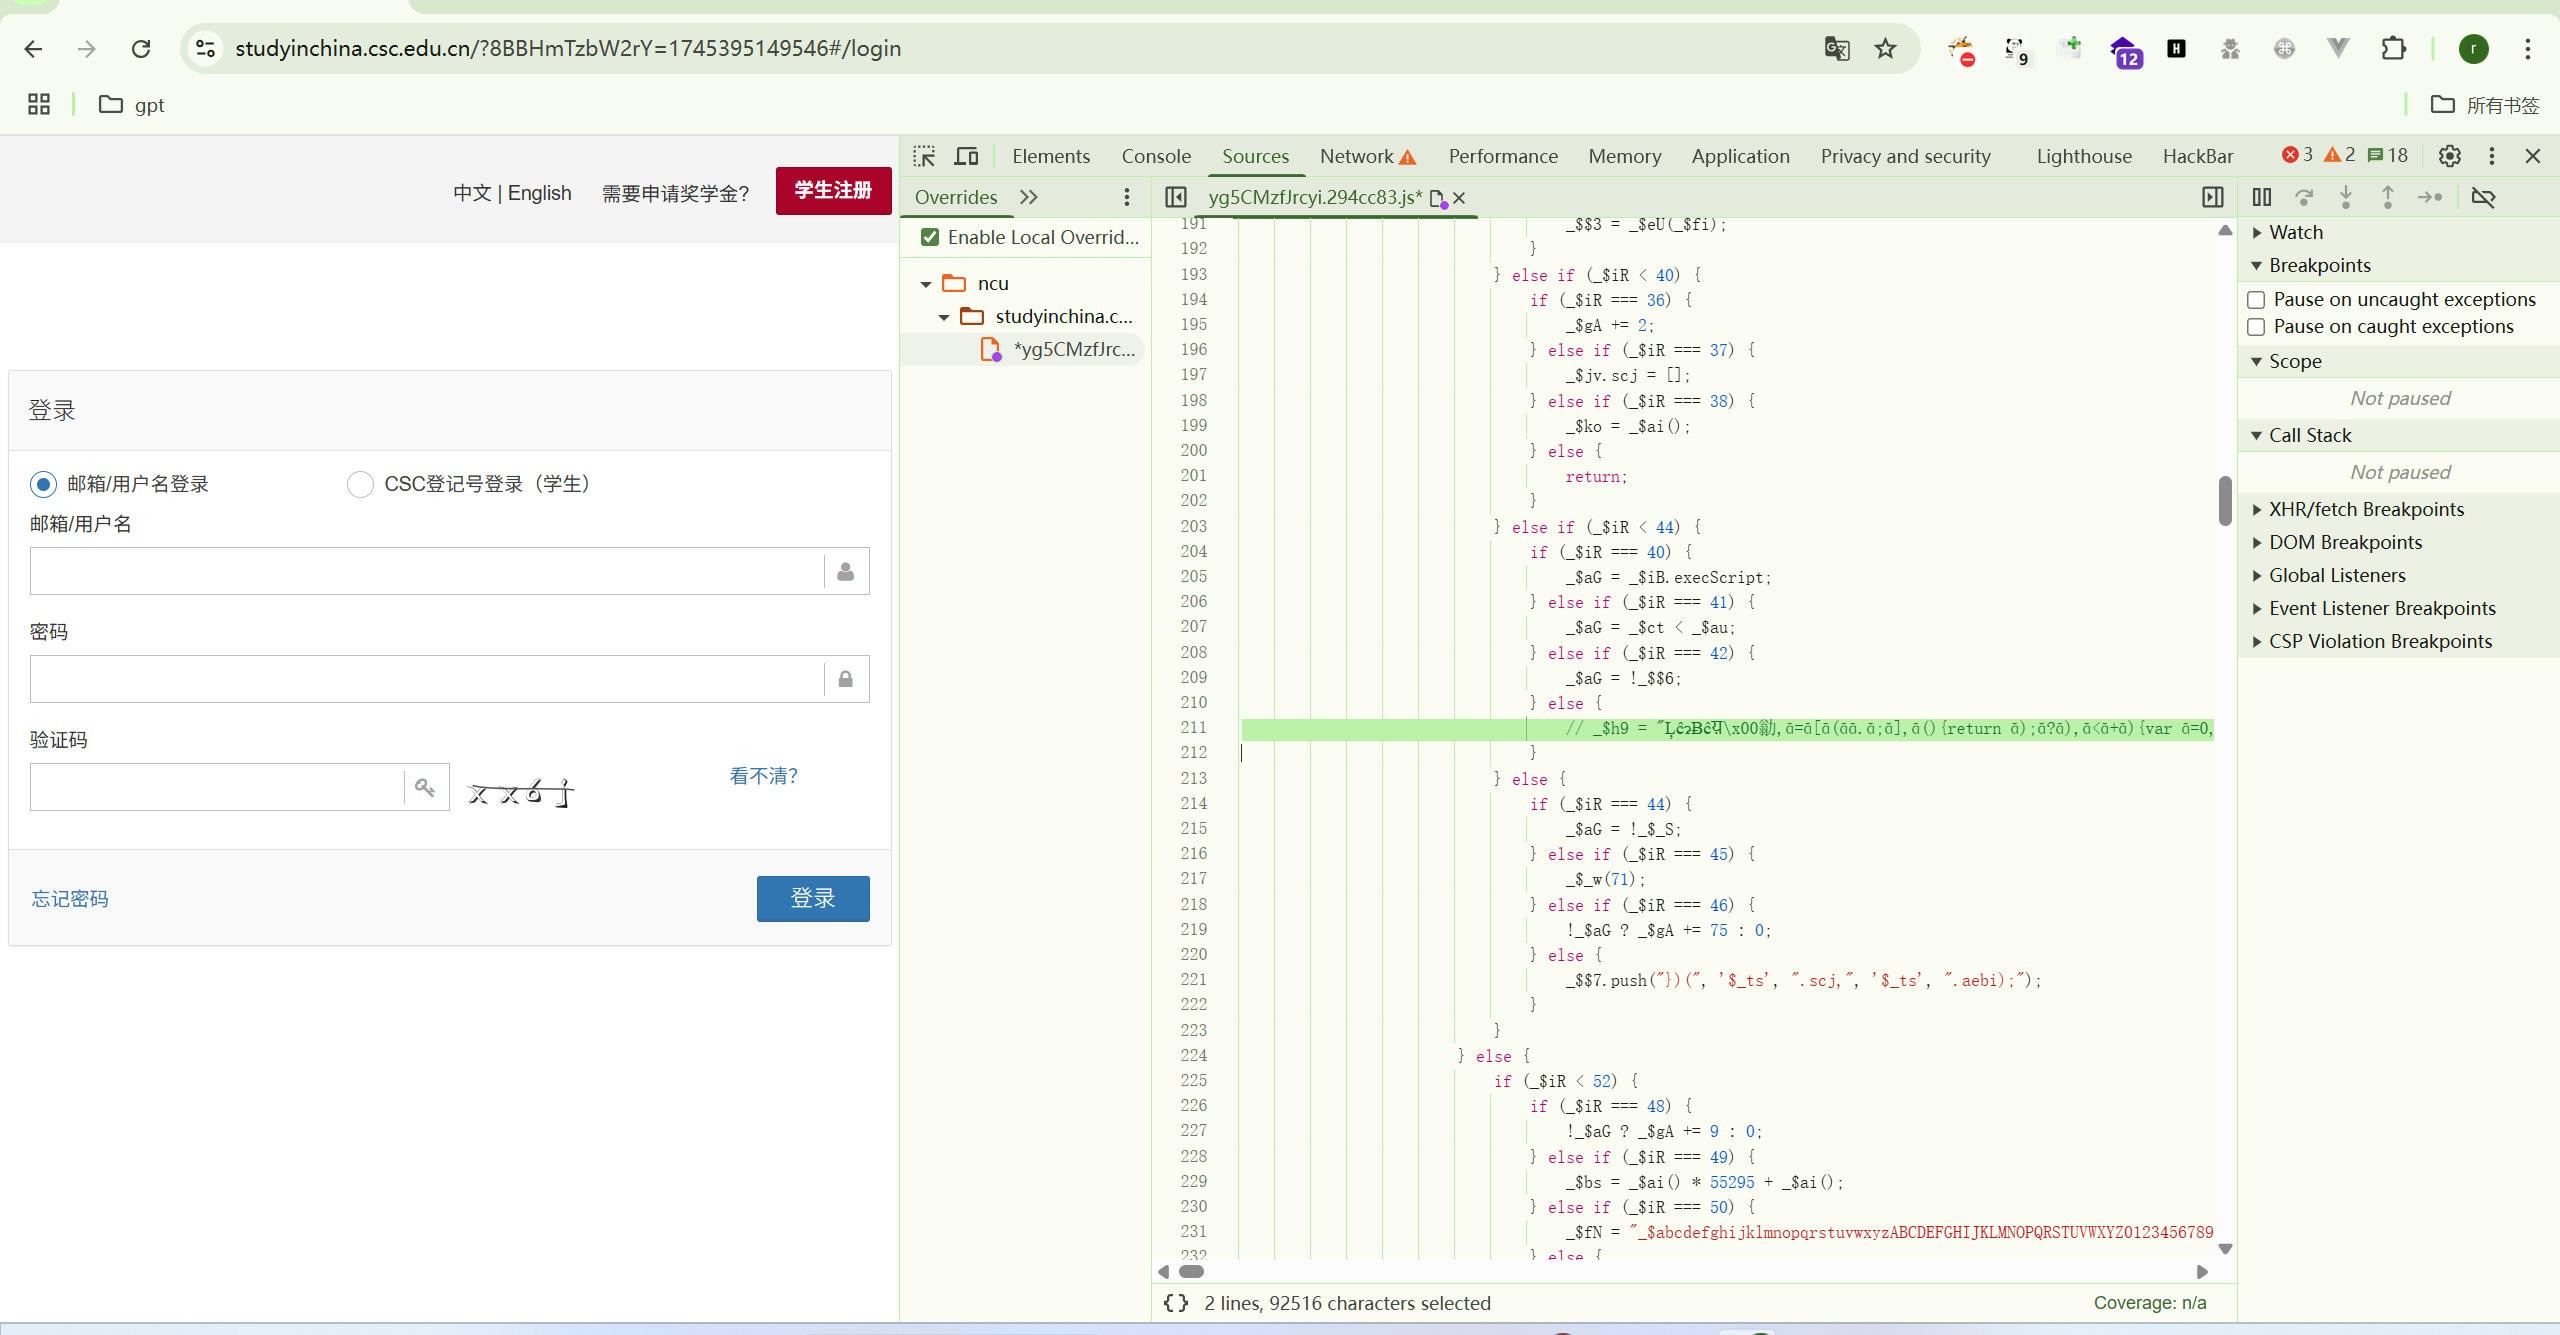
Task: Collapse the ncu folder
Action: pyautogui.click(x=926, y=284)
